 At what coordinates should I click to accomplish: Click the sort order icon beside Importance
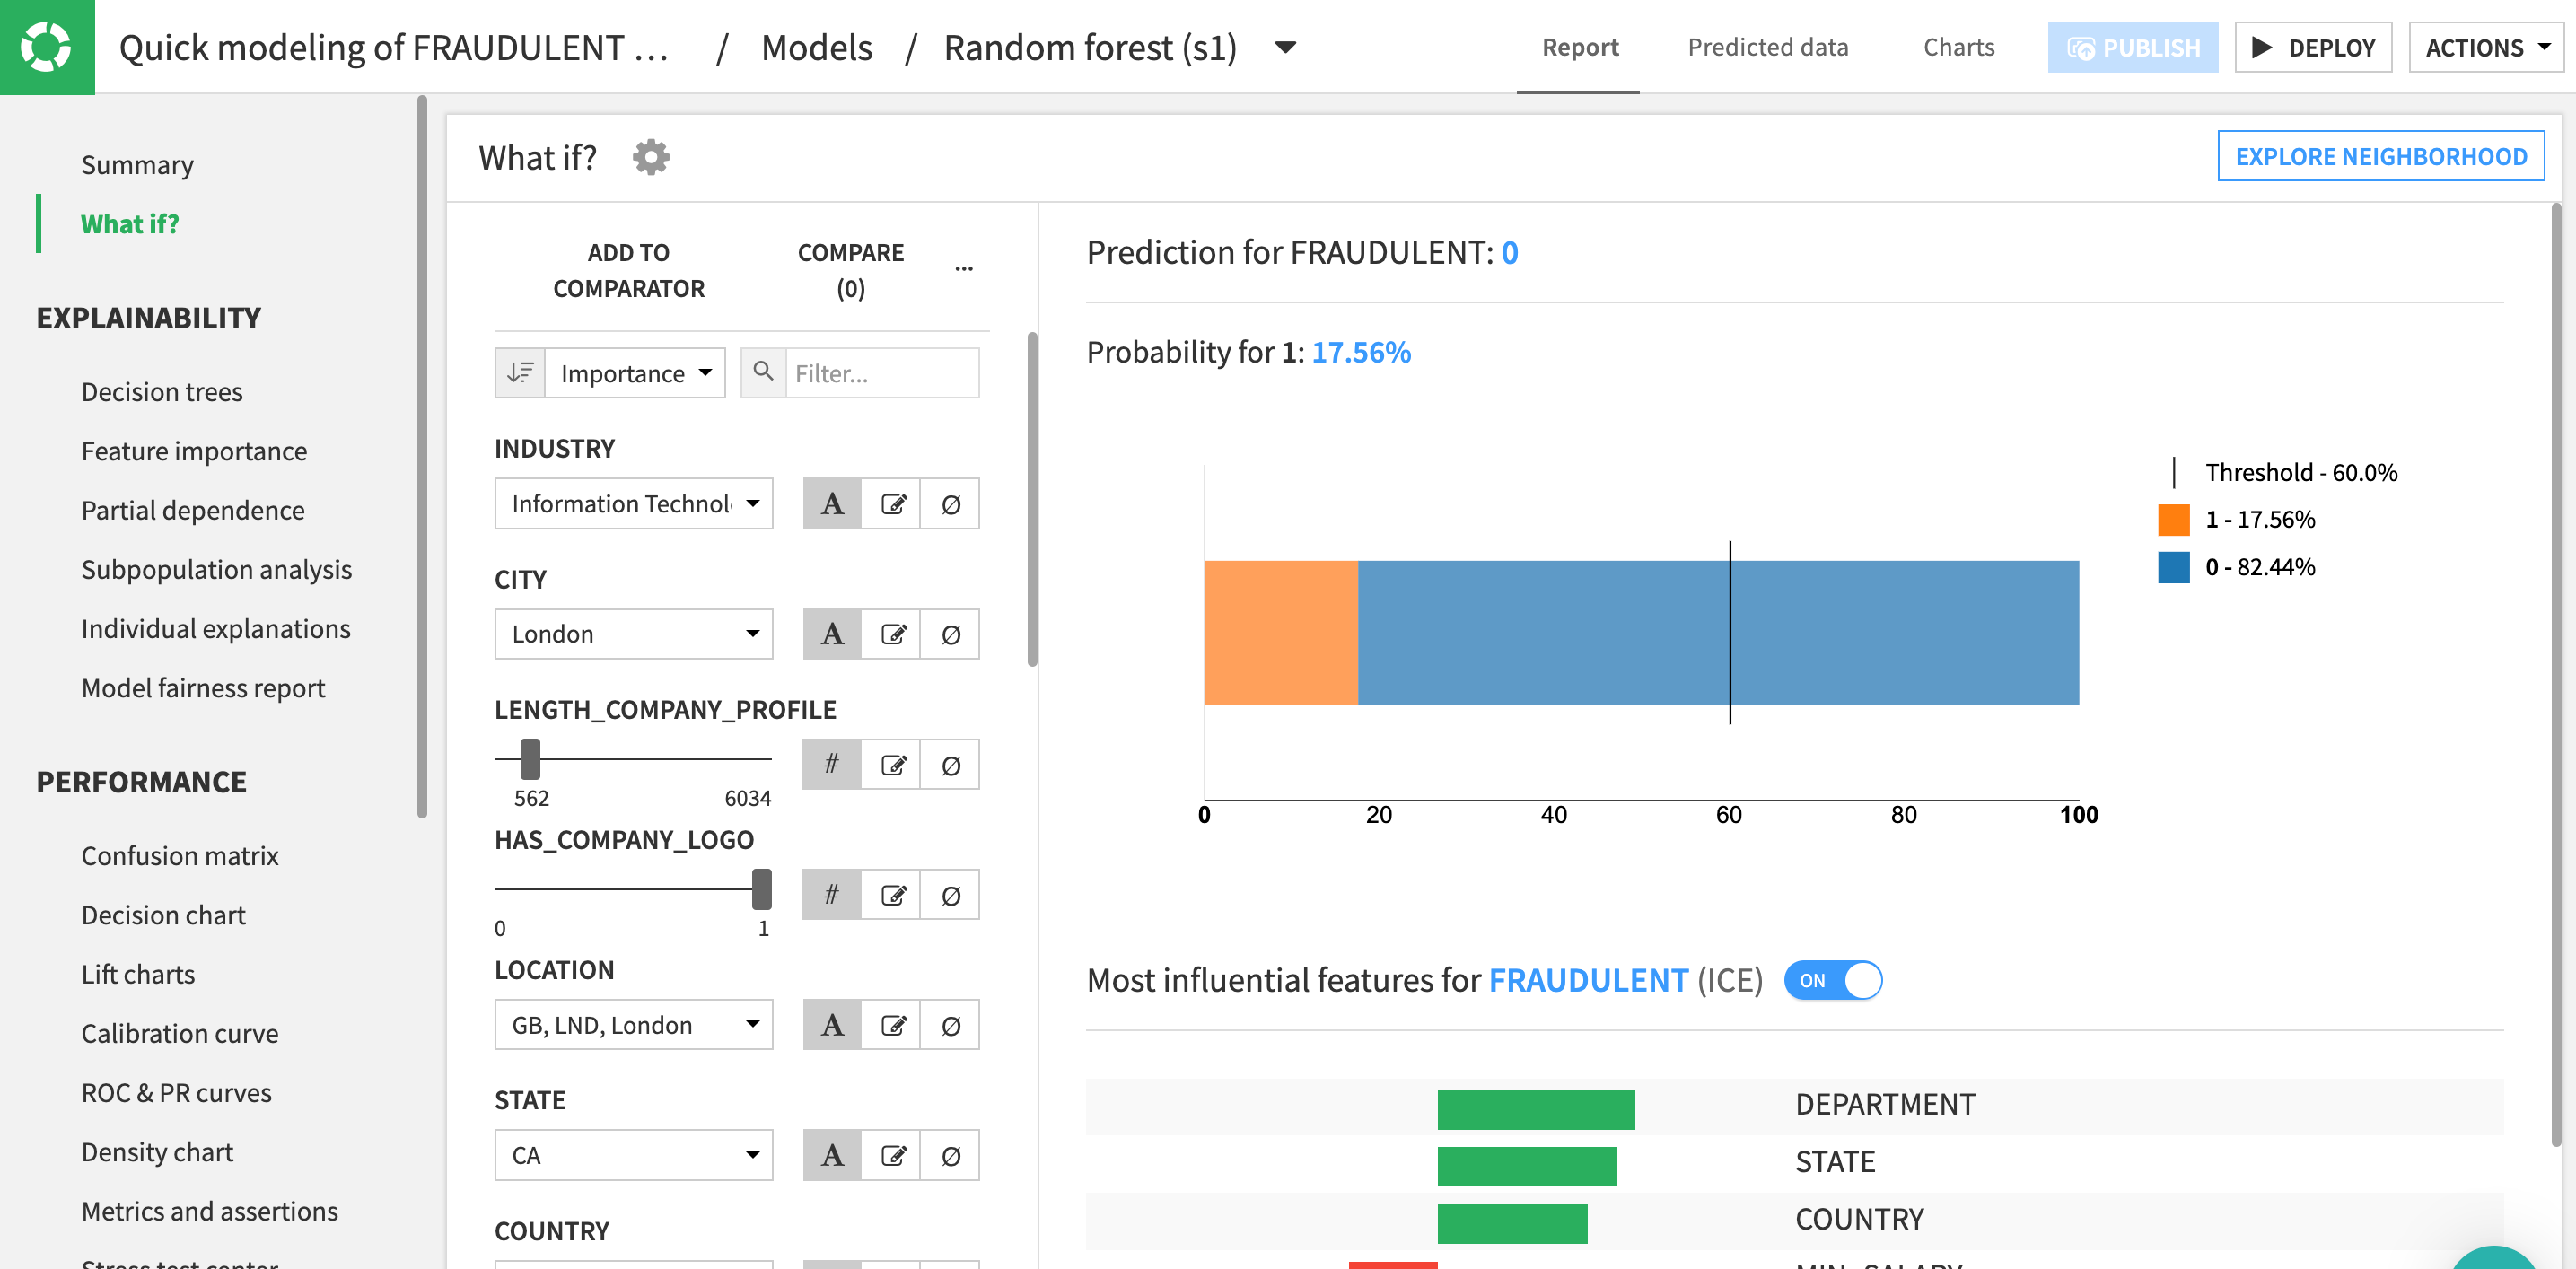pos(520,373)
